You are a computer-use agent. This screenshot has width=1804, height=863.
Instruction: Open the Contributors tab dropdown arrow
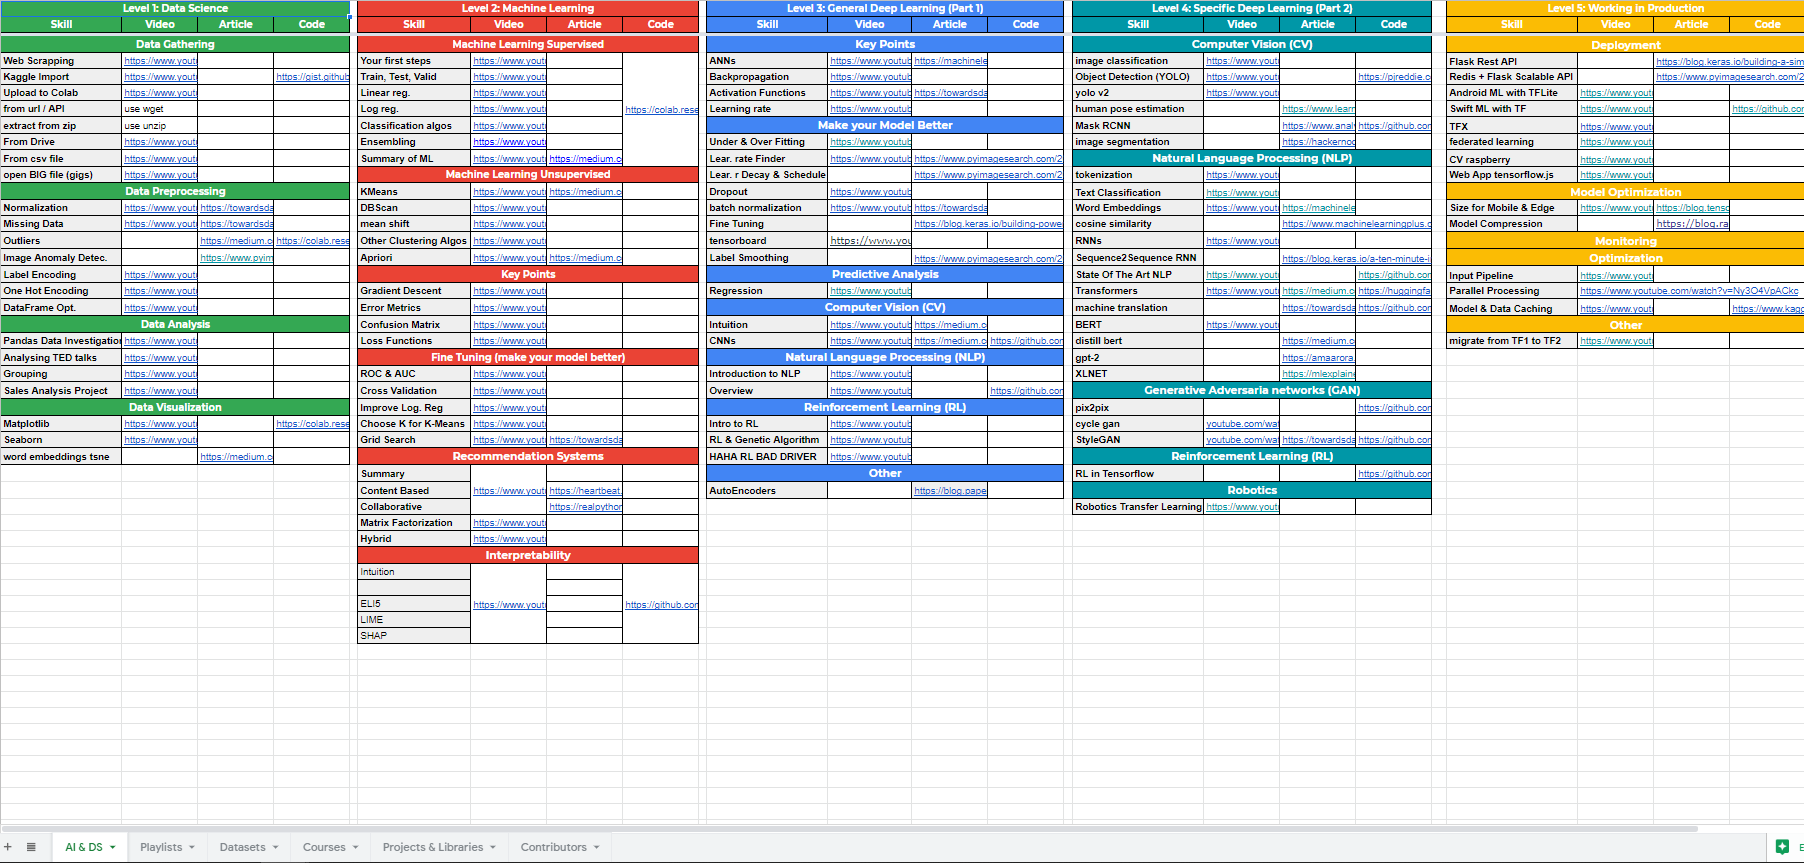point(597,847)
